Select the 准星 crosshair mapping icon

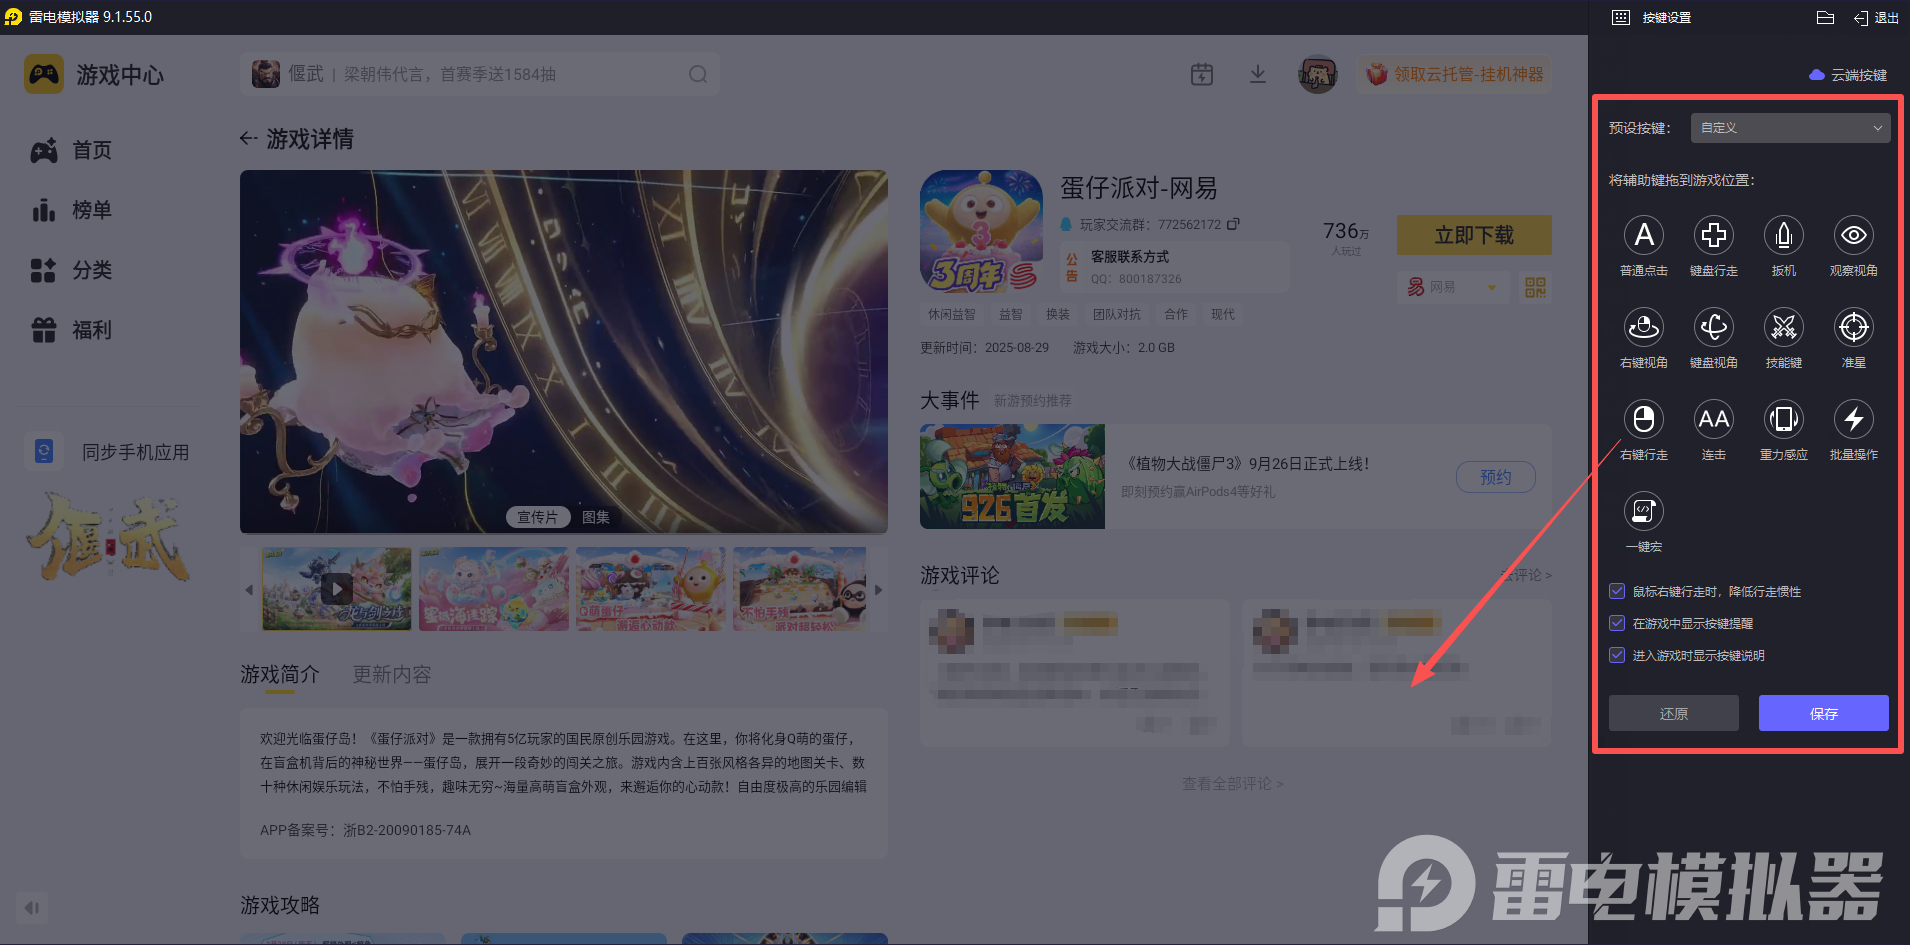(x=1853, y=328)
